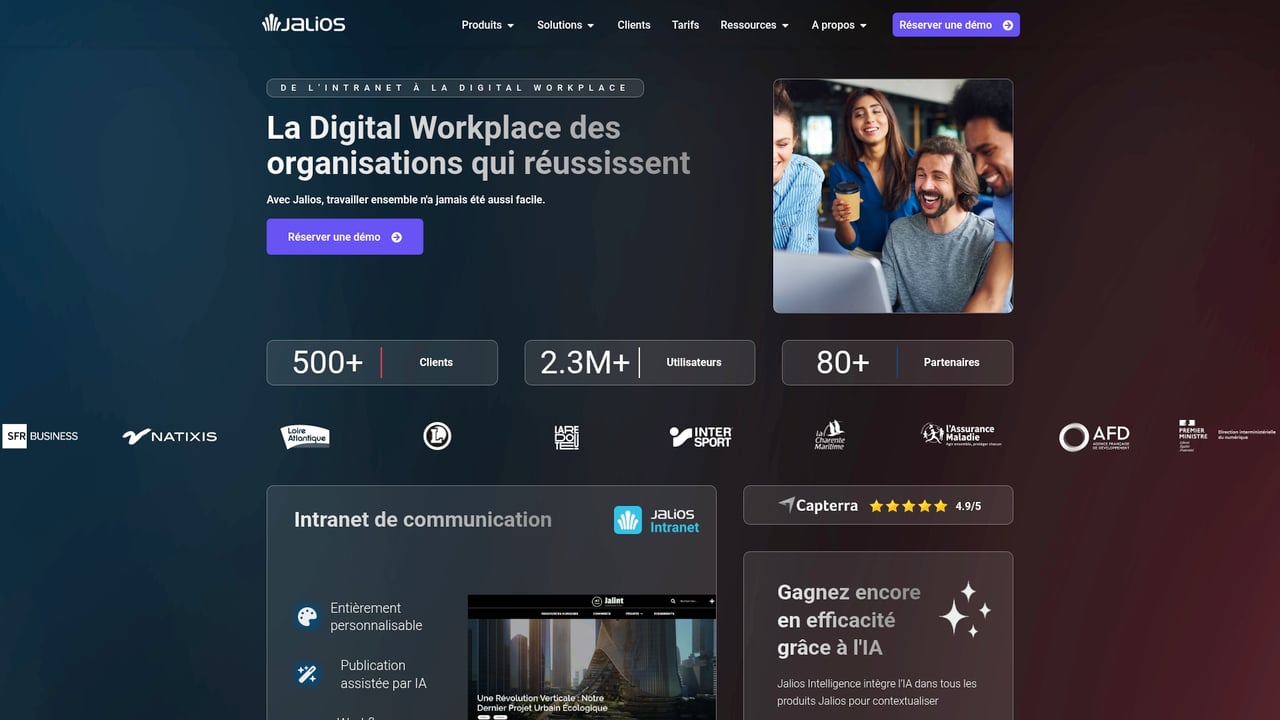Click the Jalios logo in the navbar
Image resolution: width=1280 pixels, height=720 pixels.
(303, 23)
